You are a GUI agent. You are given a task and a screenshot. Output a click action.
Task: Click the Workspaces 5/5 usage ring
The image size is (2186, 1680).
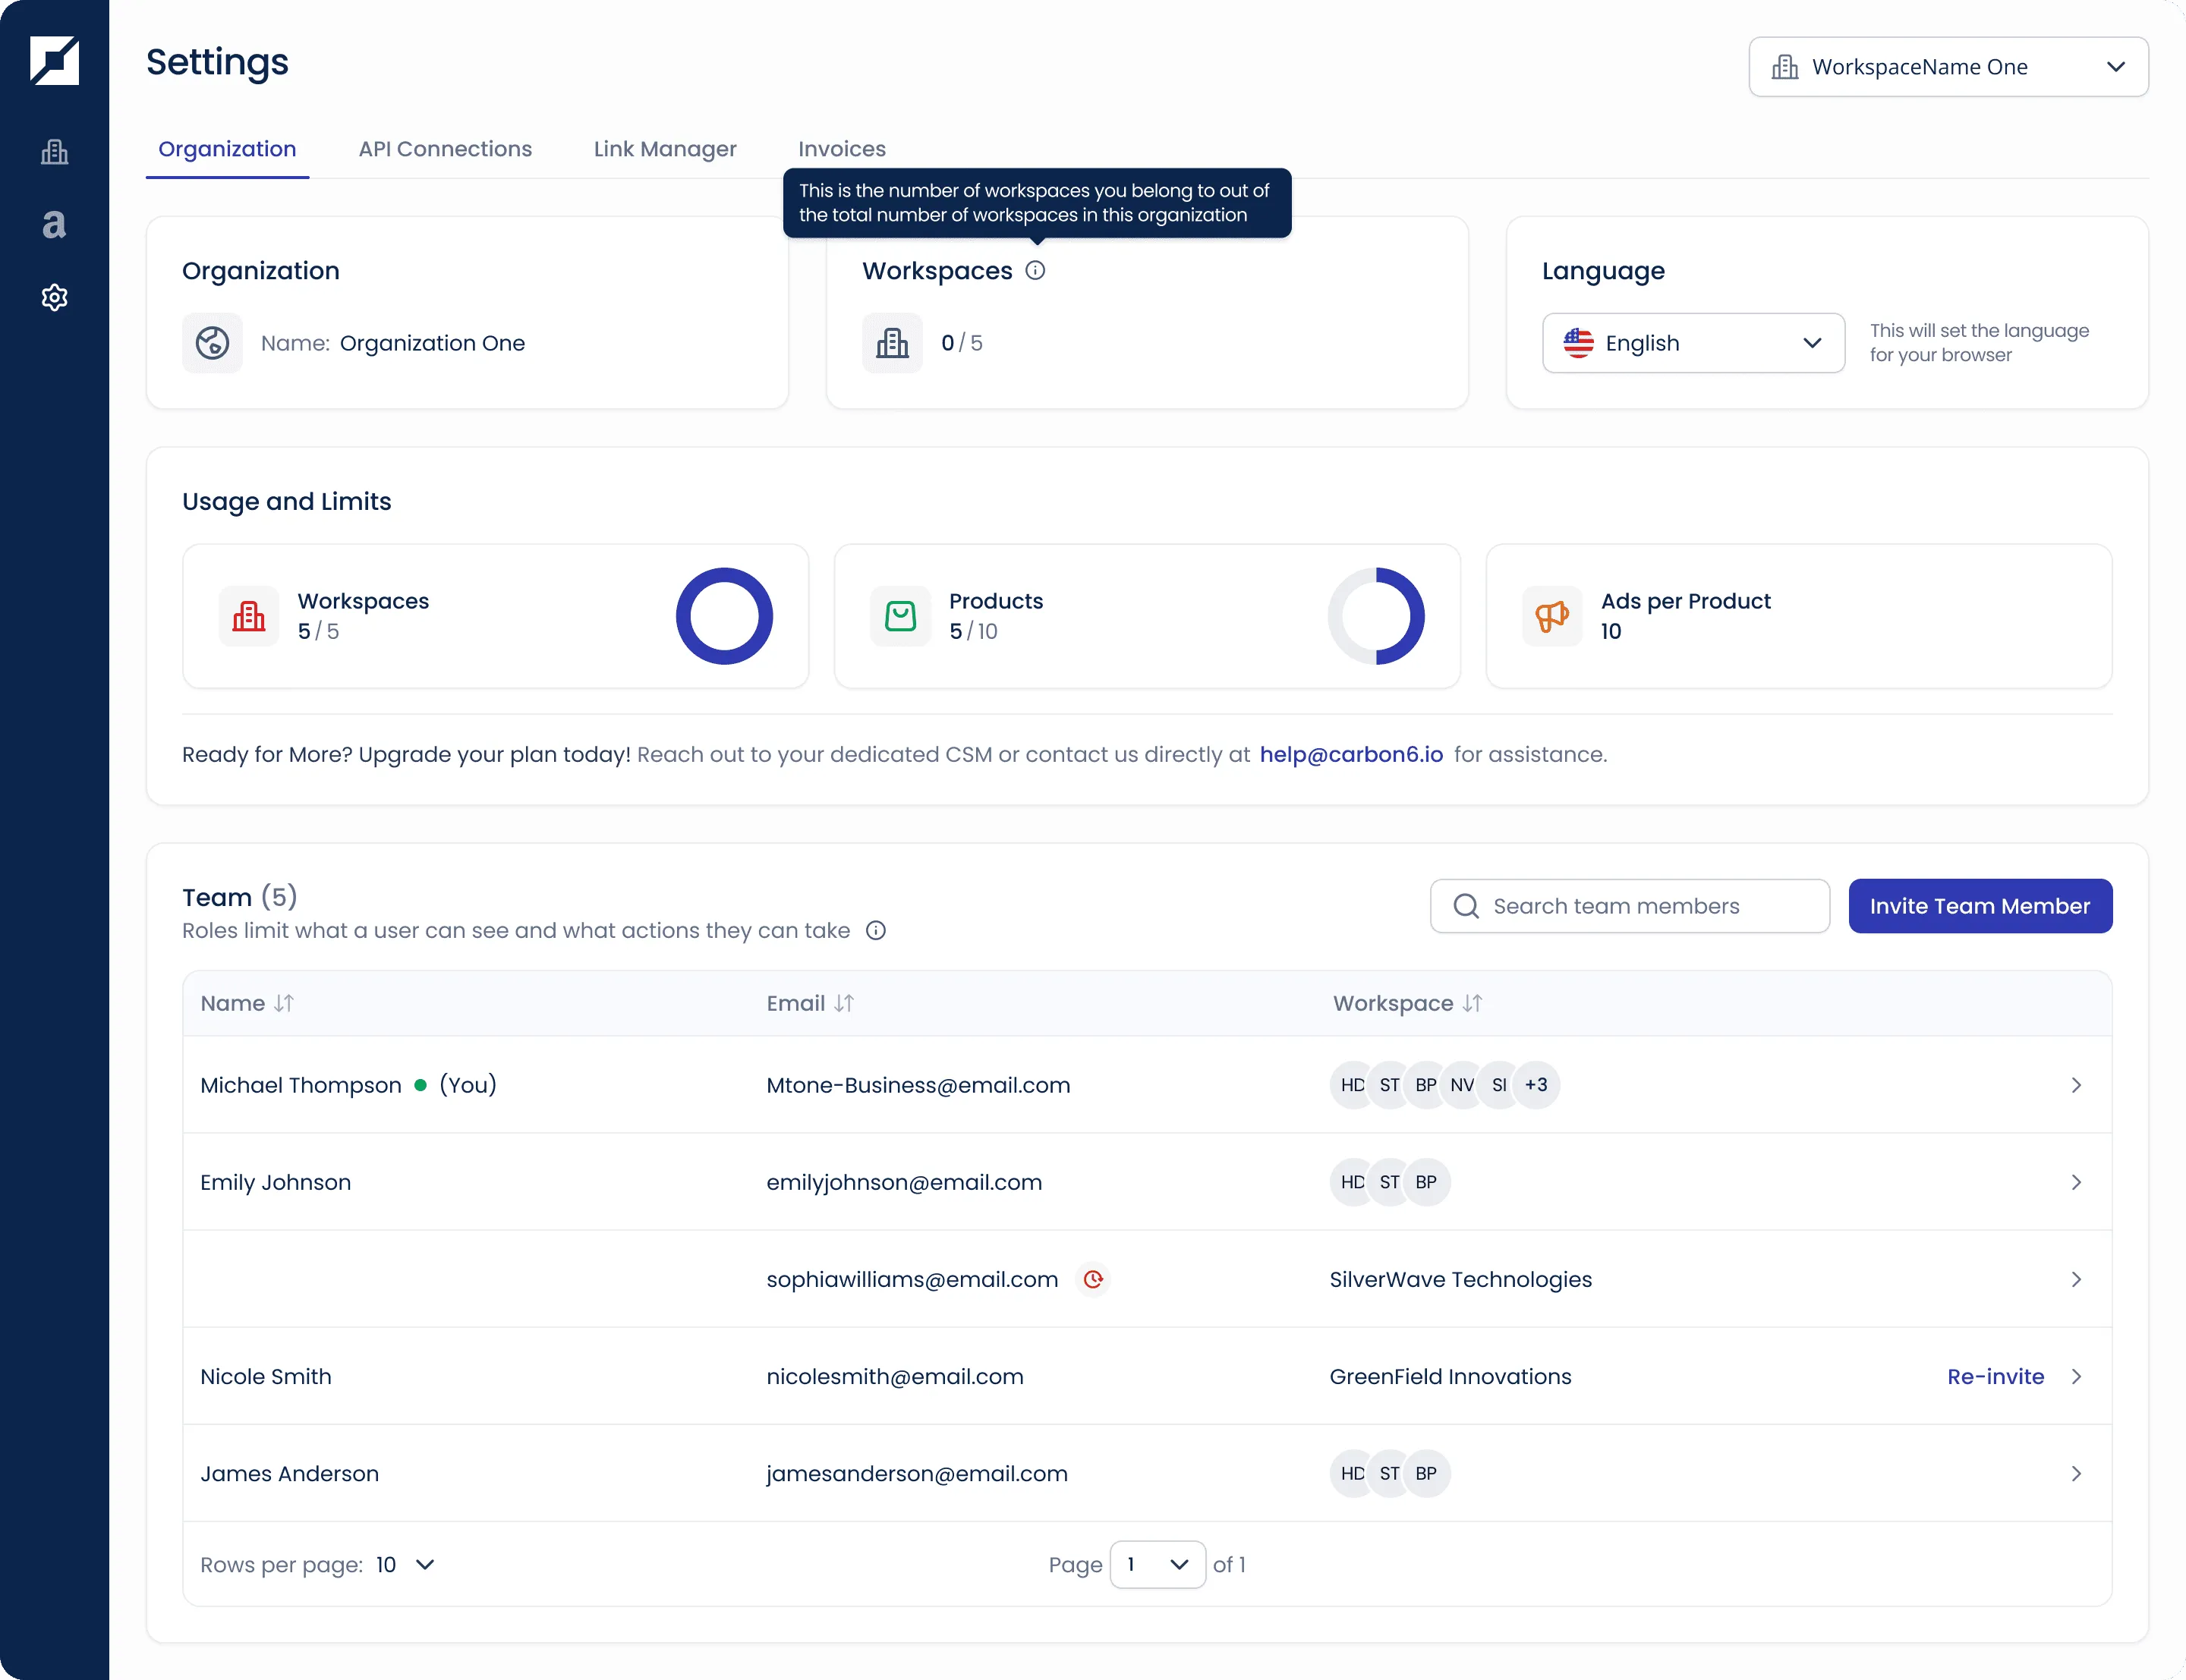724,616
